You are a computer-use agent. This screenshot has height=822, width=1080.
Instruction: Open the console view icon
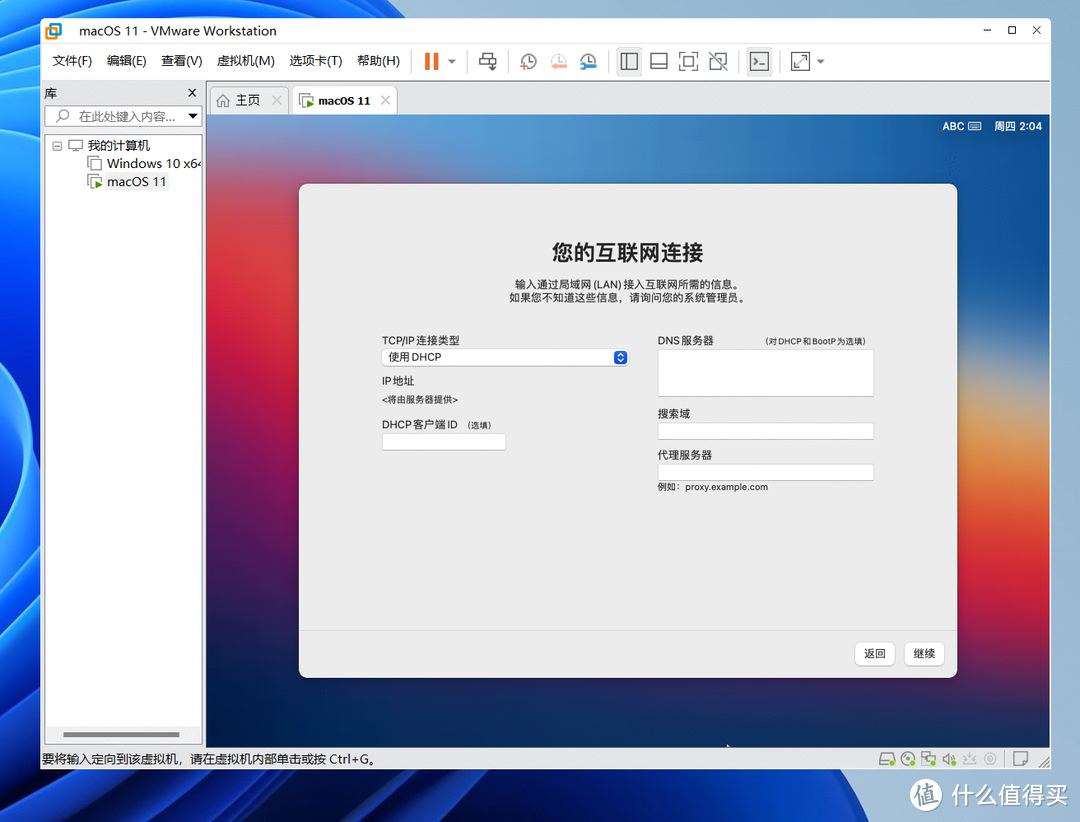tap(759, 61)
